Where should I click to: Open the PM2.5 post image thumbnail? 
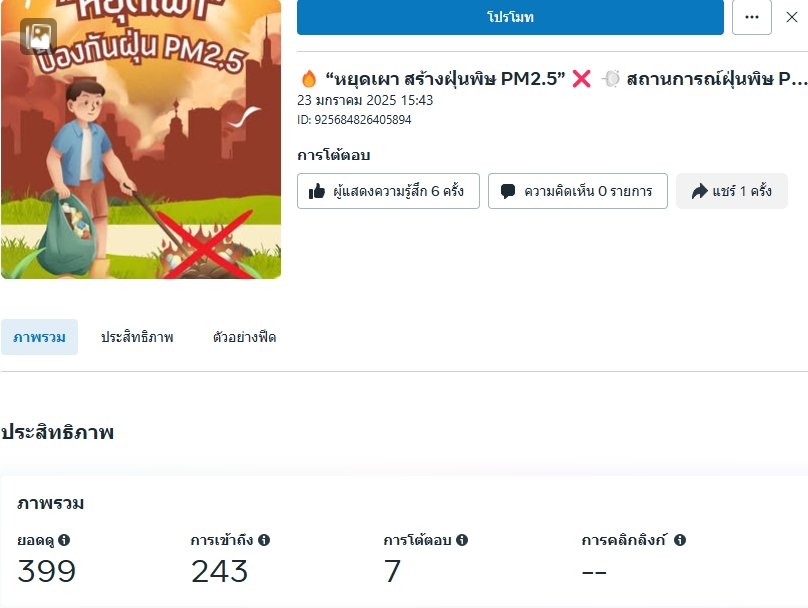pos(141,139)
